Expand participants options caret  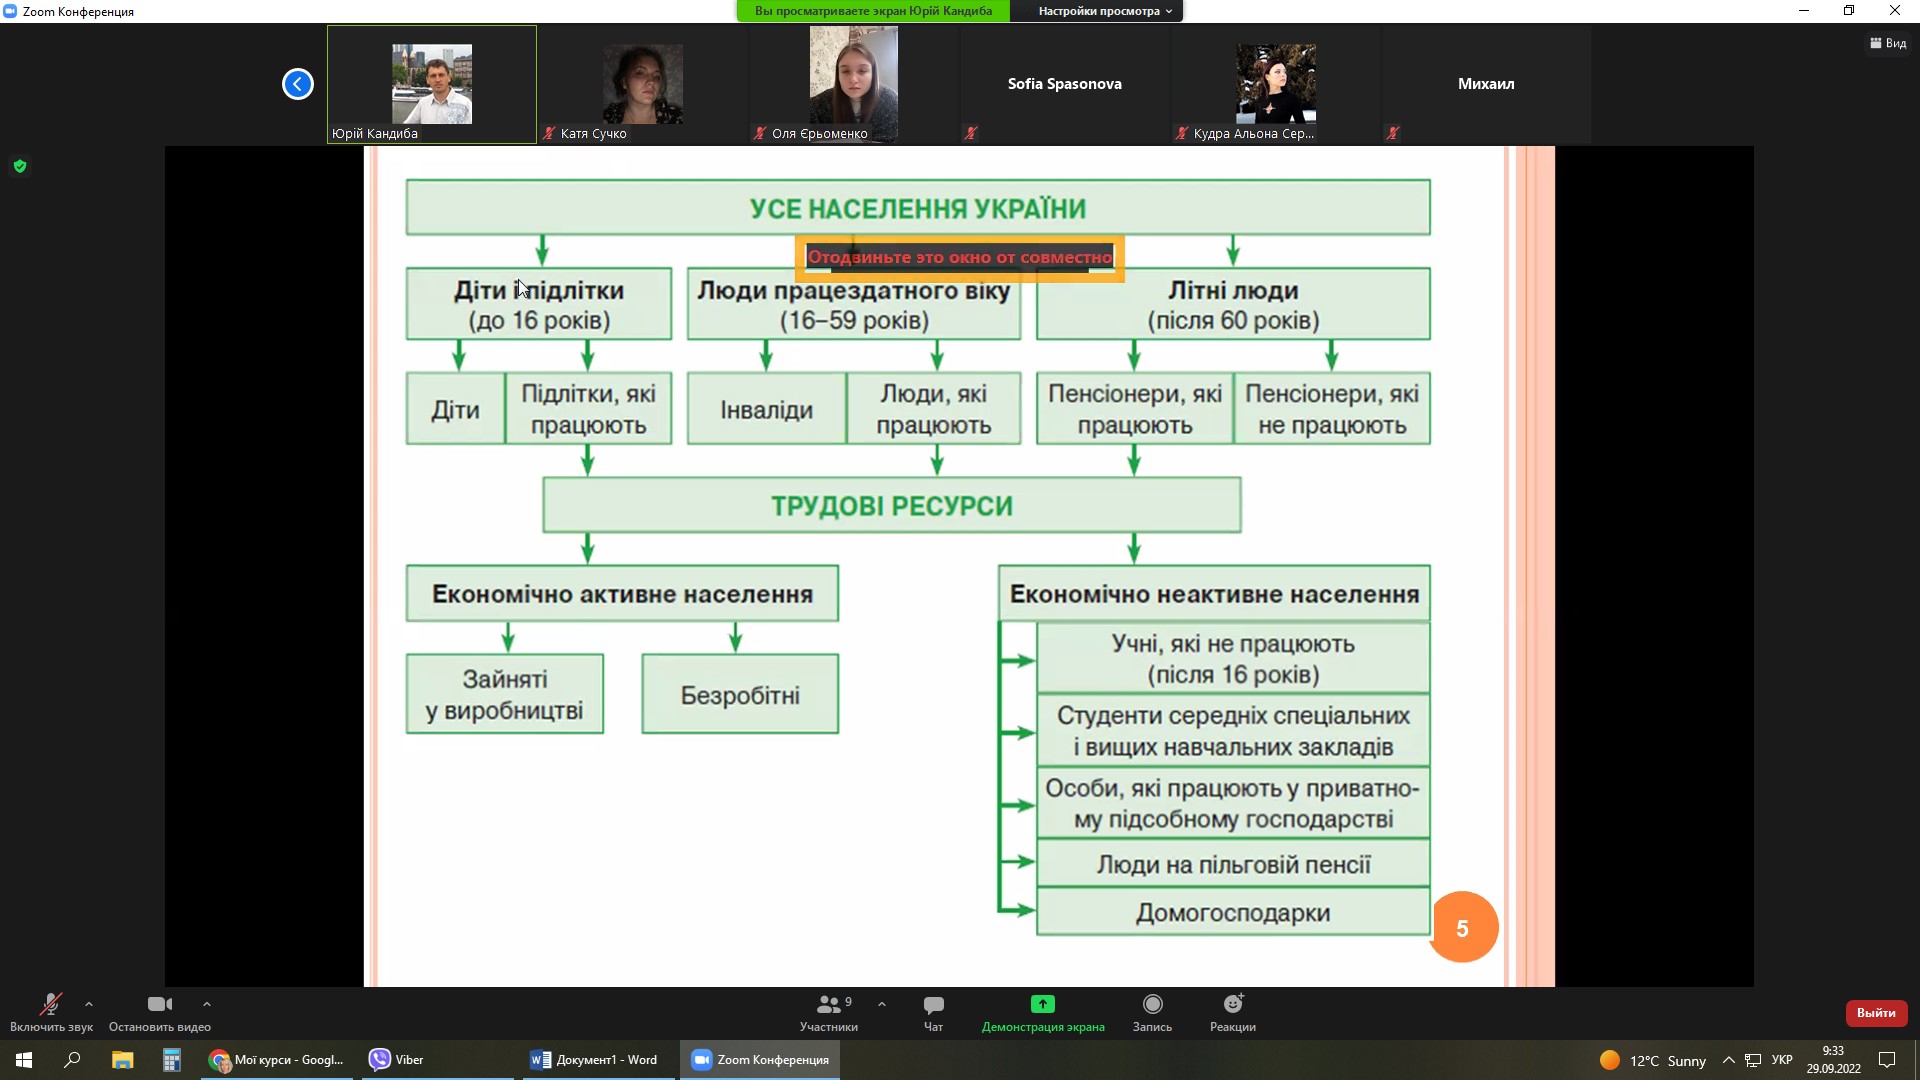click(x=881, y=1004)
